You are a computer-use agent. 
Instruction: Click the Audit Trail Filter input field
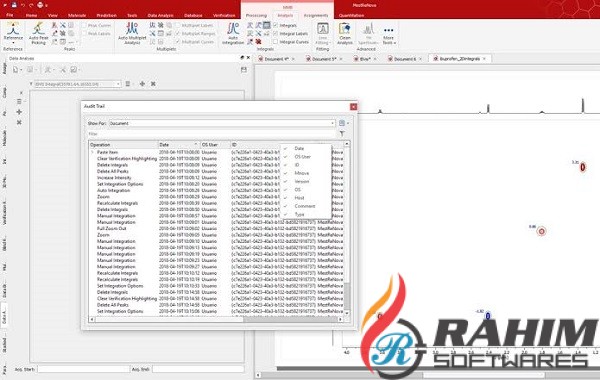212,134
